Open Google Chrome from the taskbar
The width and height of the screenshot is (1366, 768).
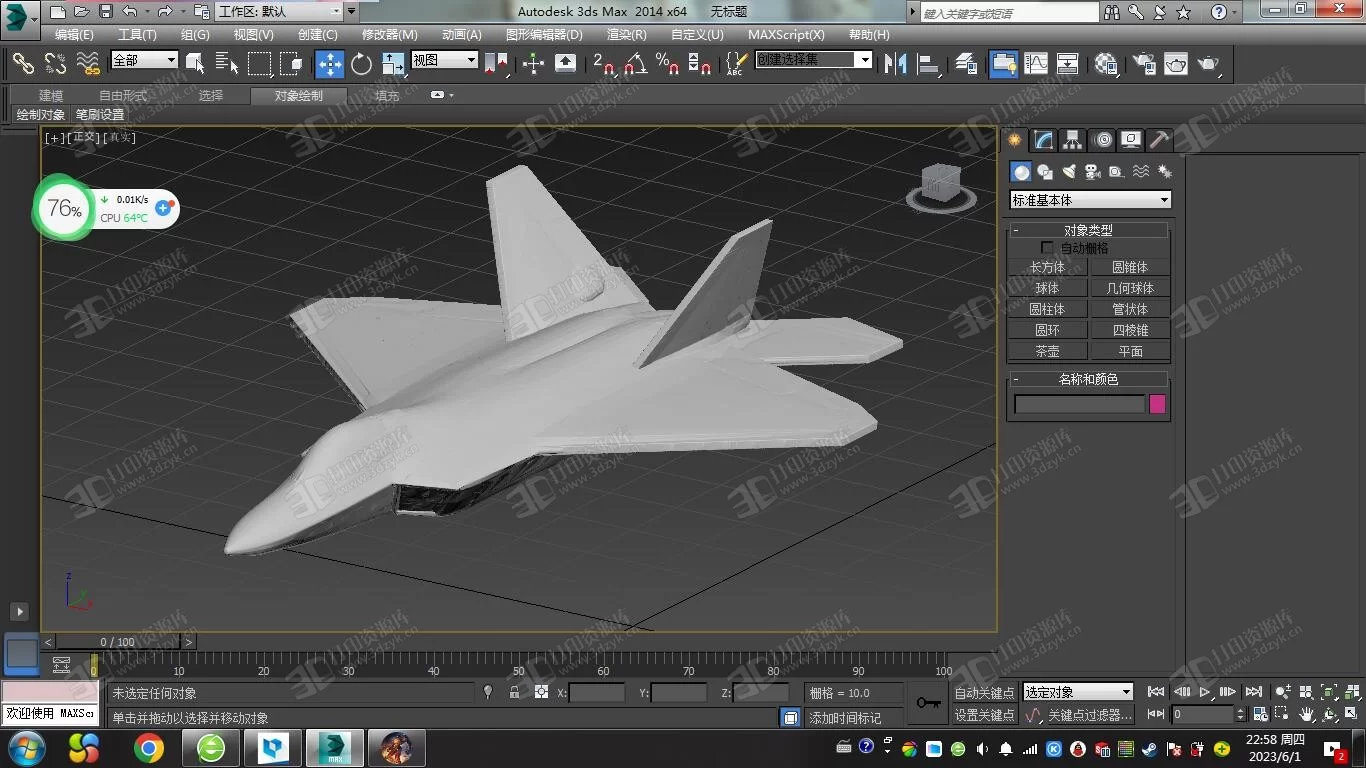click(x=149, y=748)
